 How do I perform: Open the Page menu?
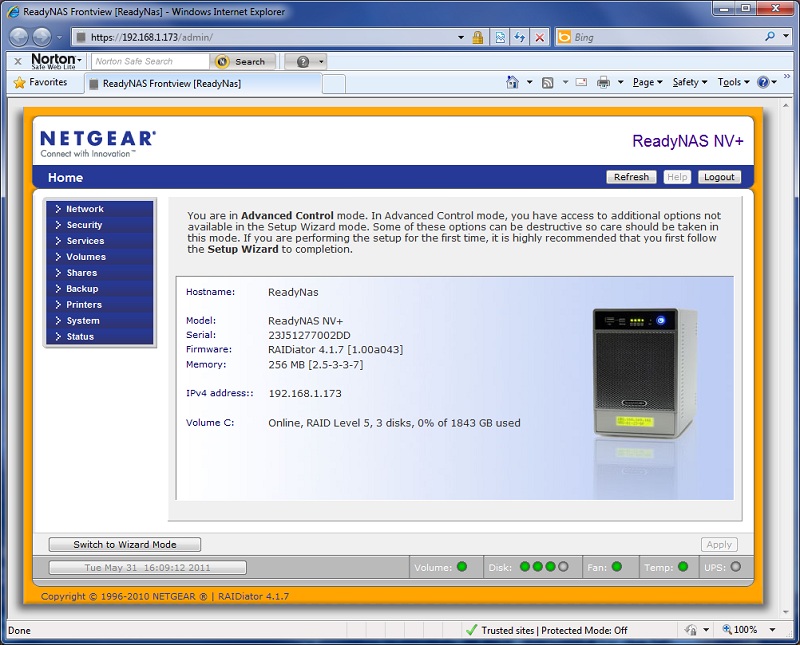click(x=647, y=82)
